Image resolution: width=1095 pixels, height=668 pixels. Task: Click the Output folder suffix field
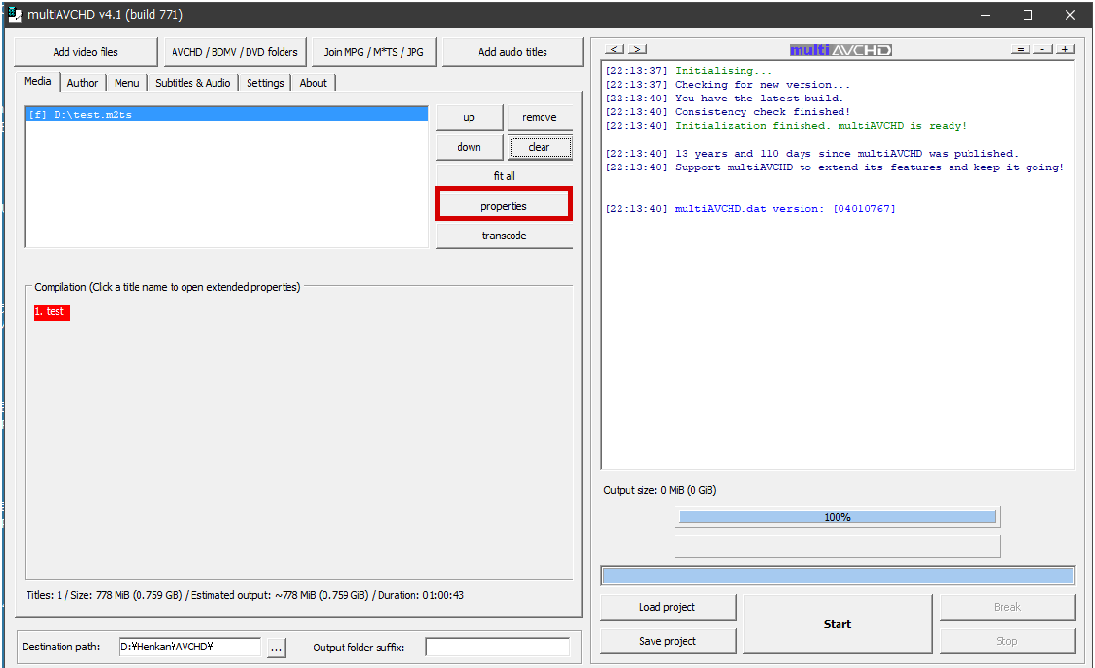click(x=498, y=647)
